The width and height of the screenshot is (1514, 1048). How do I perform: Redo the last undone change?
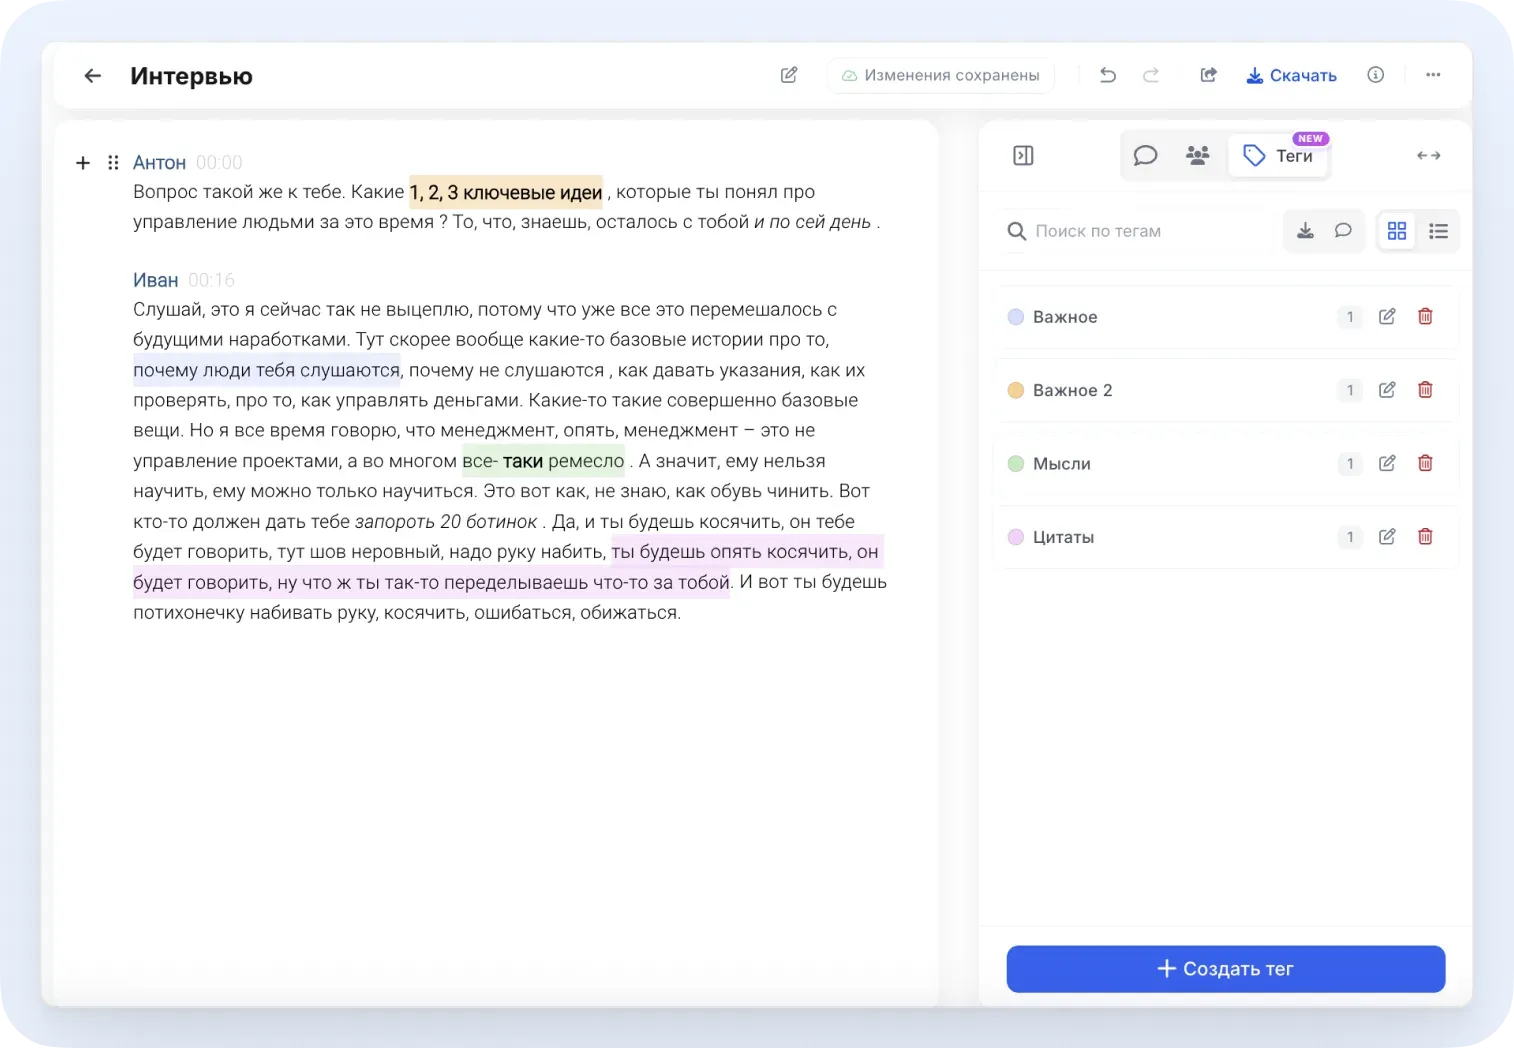1151,75
